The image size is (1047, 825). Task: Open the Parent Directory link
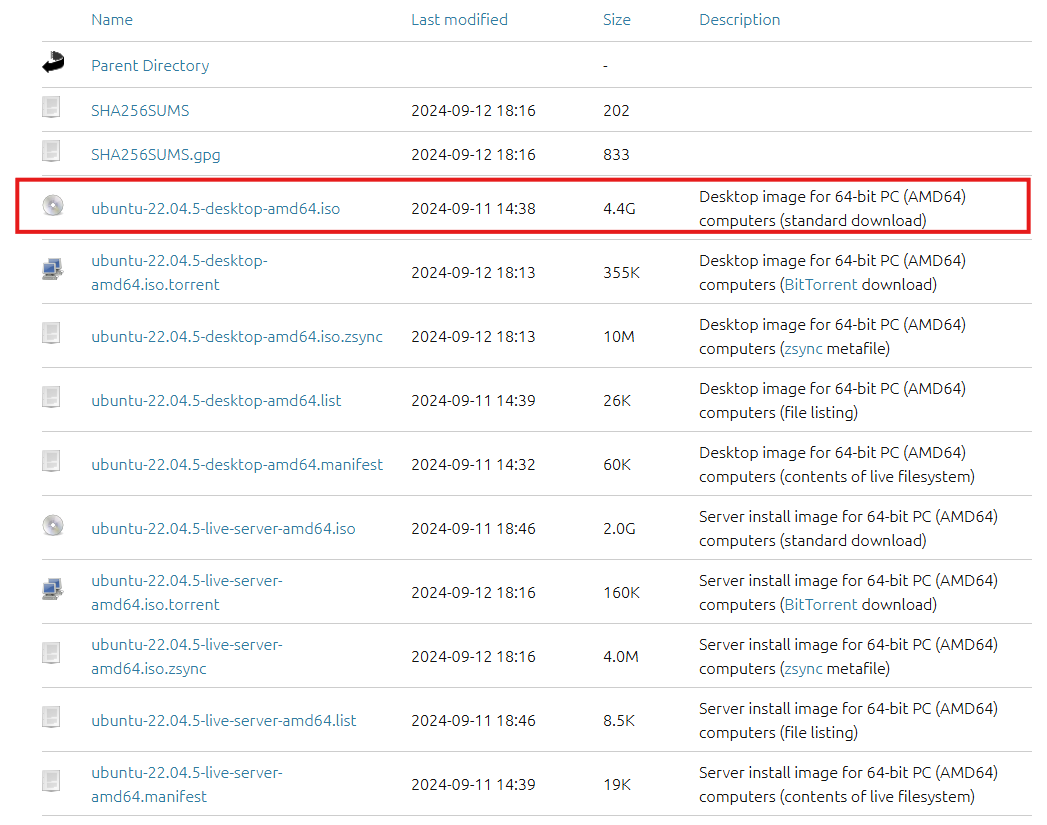tap(150, 65)
